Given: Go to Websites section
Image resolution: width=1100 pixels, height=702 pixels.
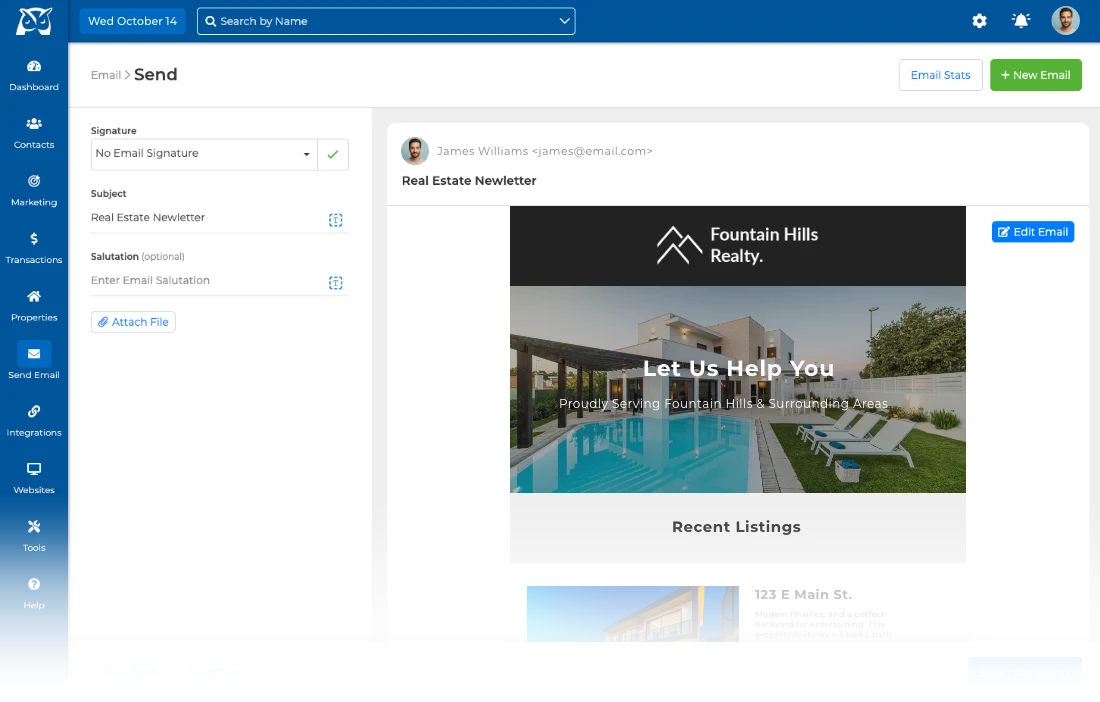Looking at the screenshot, I should 34,478.
